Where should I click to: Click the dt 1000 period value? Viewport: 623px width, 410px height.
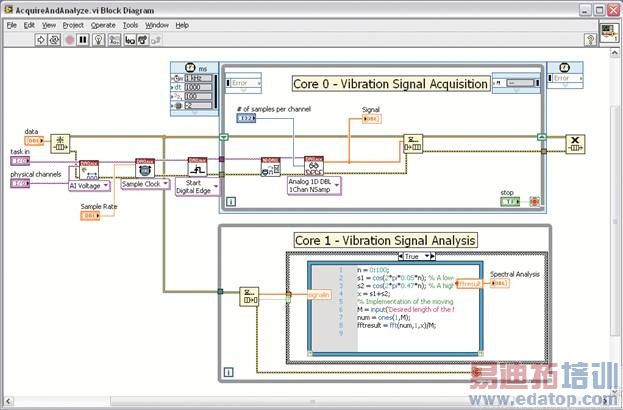[x=198, y=87]
